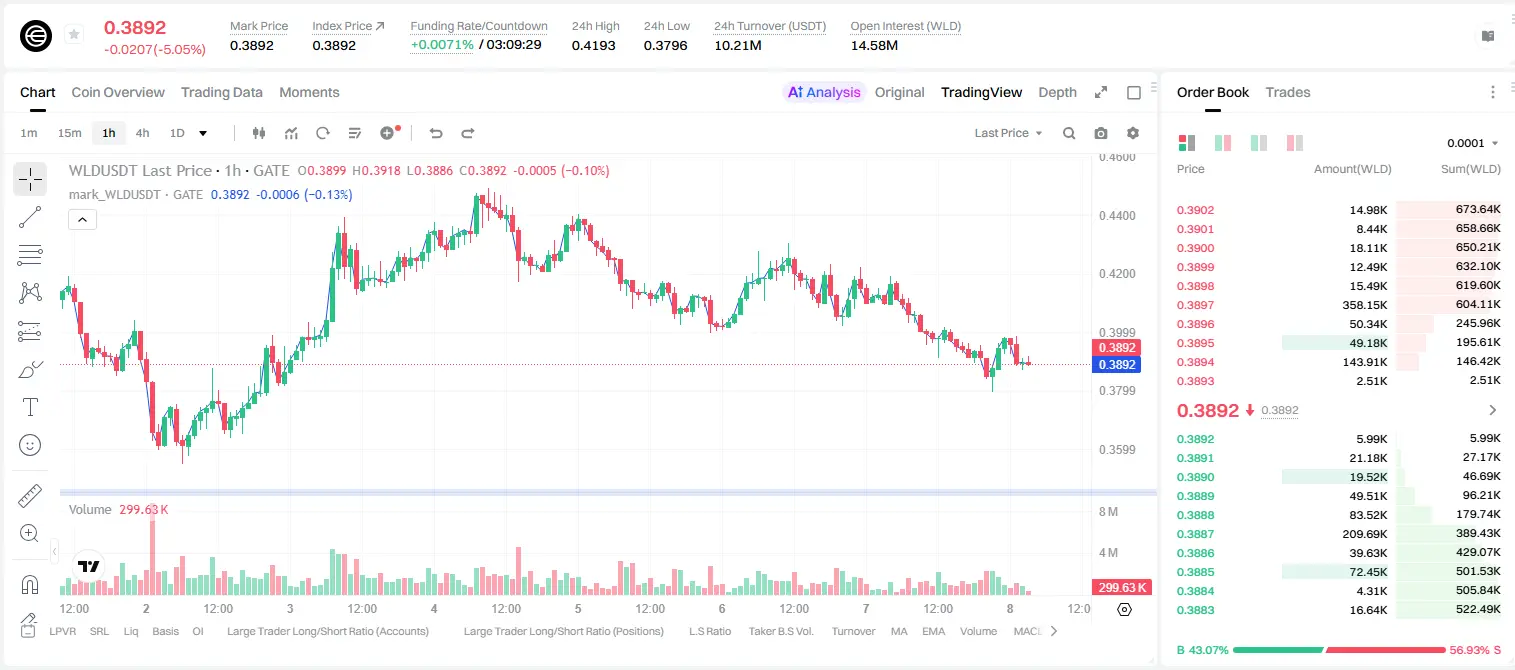The image size is (1515, 670).
Task: Select the ruler measure tool
Action: [x=30, y=496]
